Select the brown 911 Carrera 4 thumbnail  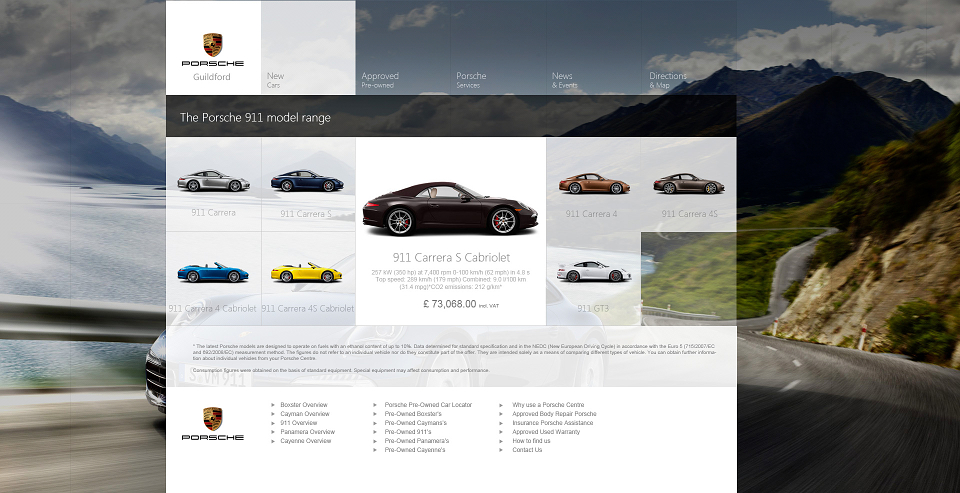(593, 184)
